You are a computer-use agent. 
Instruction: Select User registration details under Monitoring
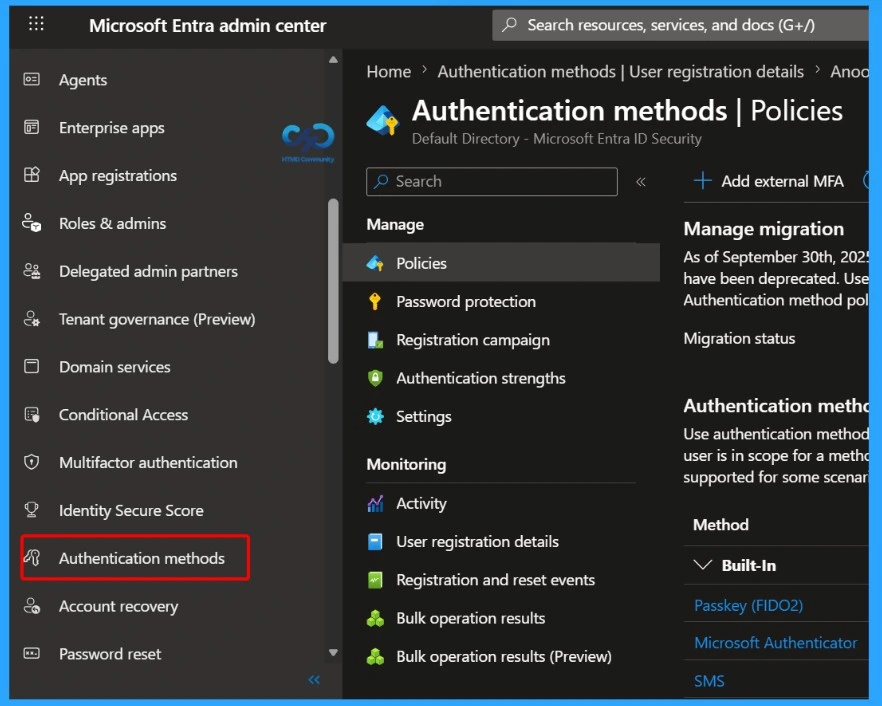coord(478,542)
